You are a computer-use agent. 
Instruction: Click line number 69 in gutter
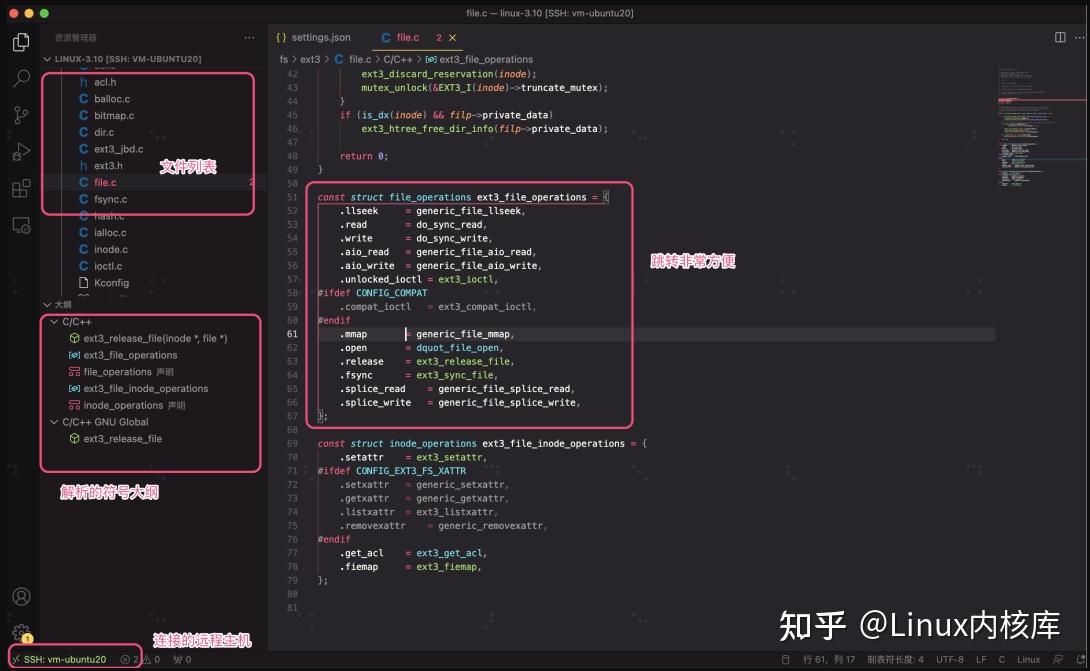292,444
